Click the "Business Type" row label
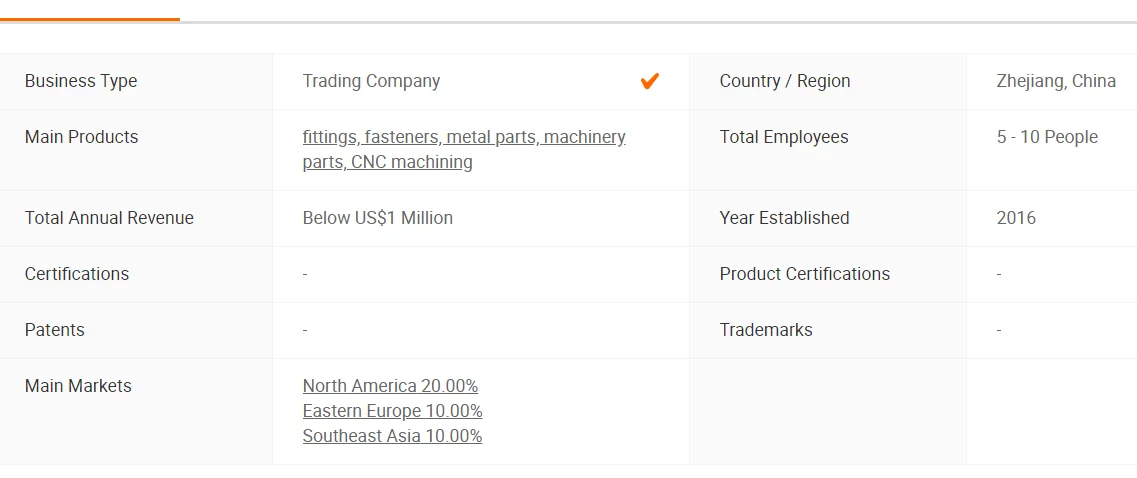 [x=81, y=81]
